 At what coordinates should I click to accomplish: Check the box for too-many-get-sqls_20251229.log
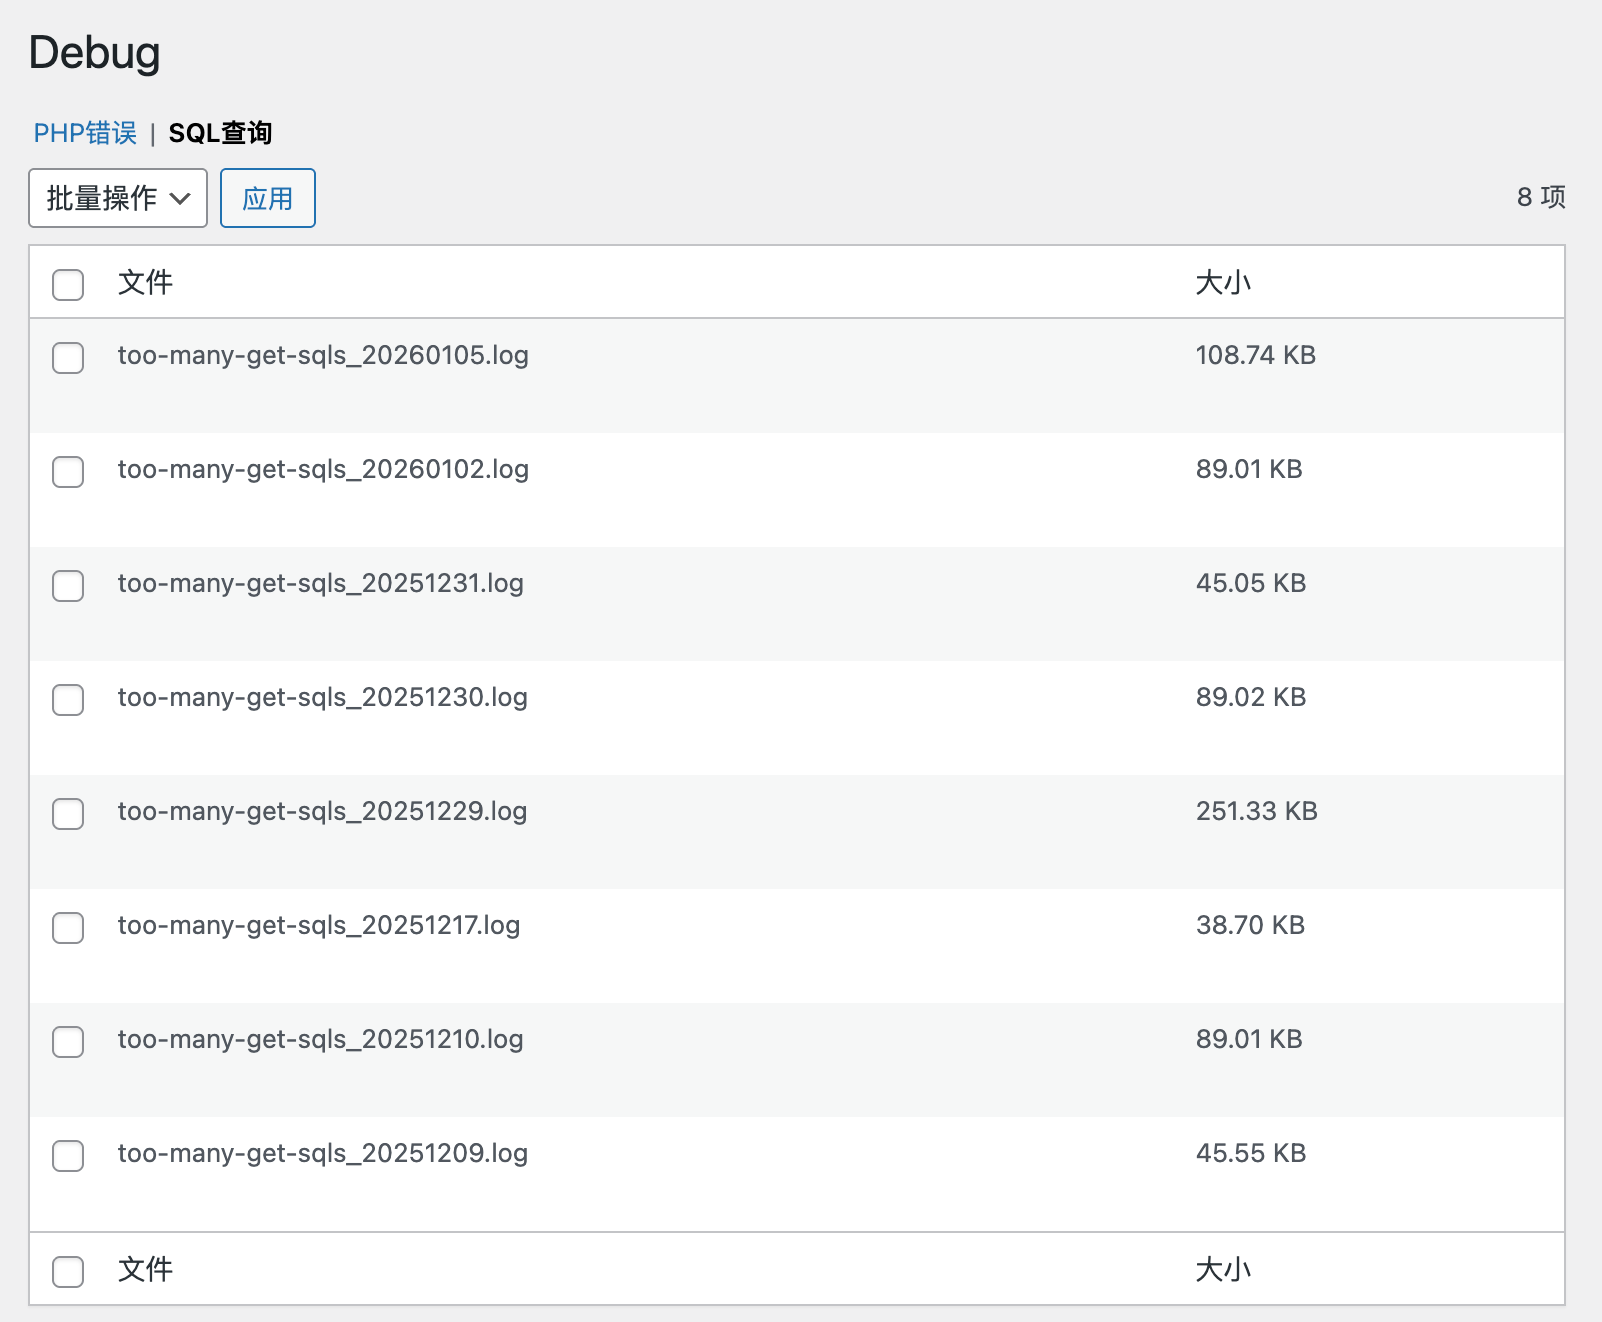pos(68,814)
